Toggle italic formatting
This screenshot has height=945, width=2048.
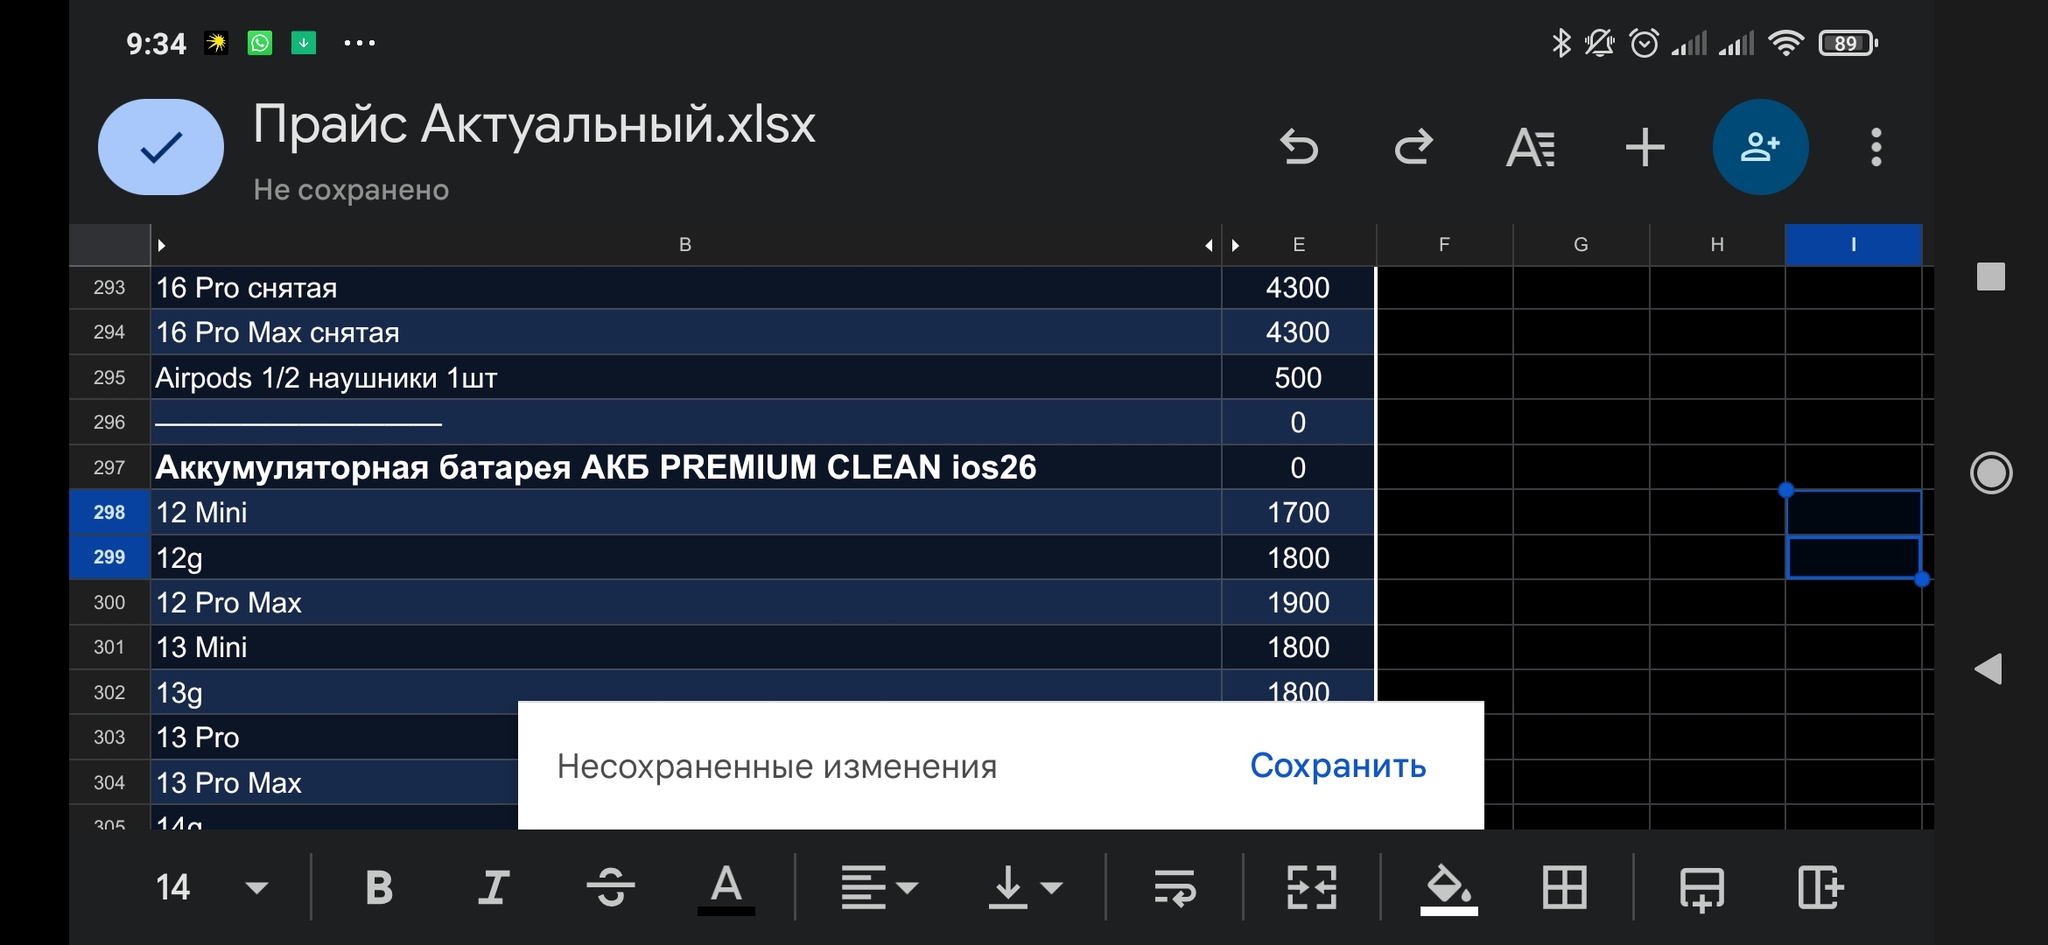point(494,887)
